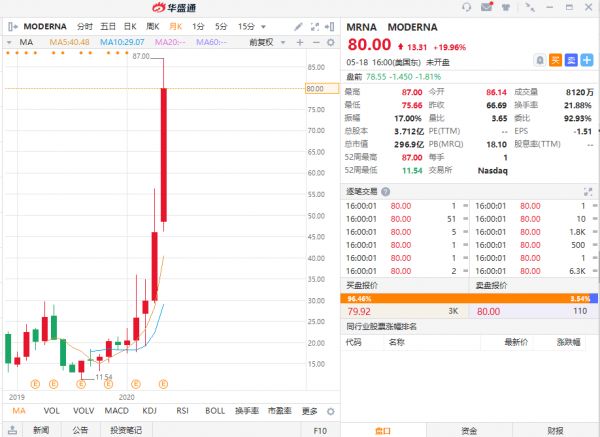Enable the MACD indicator
Screen dimensions: 600x437
116,411
